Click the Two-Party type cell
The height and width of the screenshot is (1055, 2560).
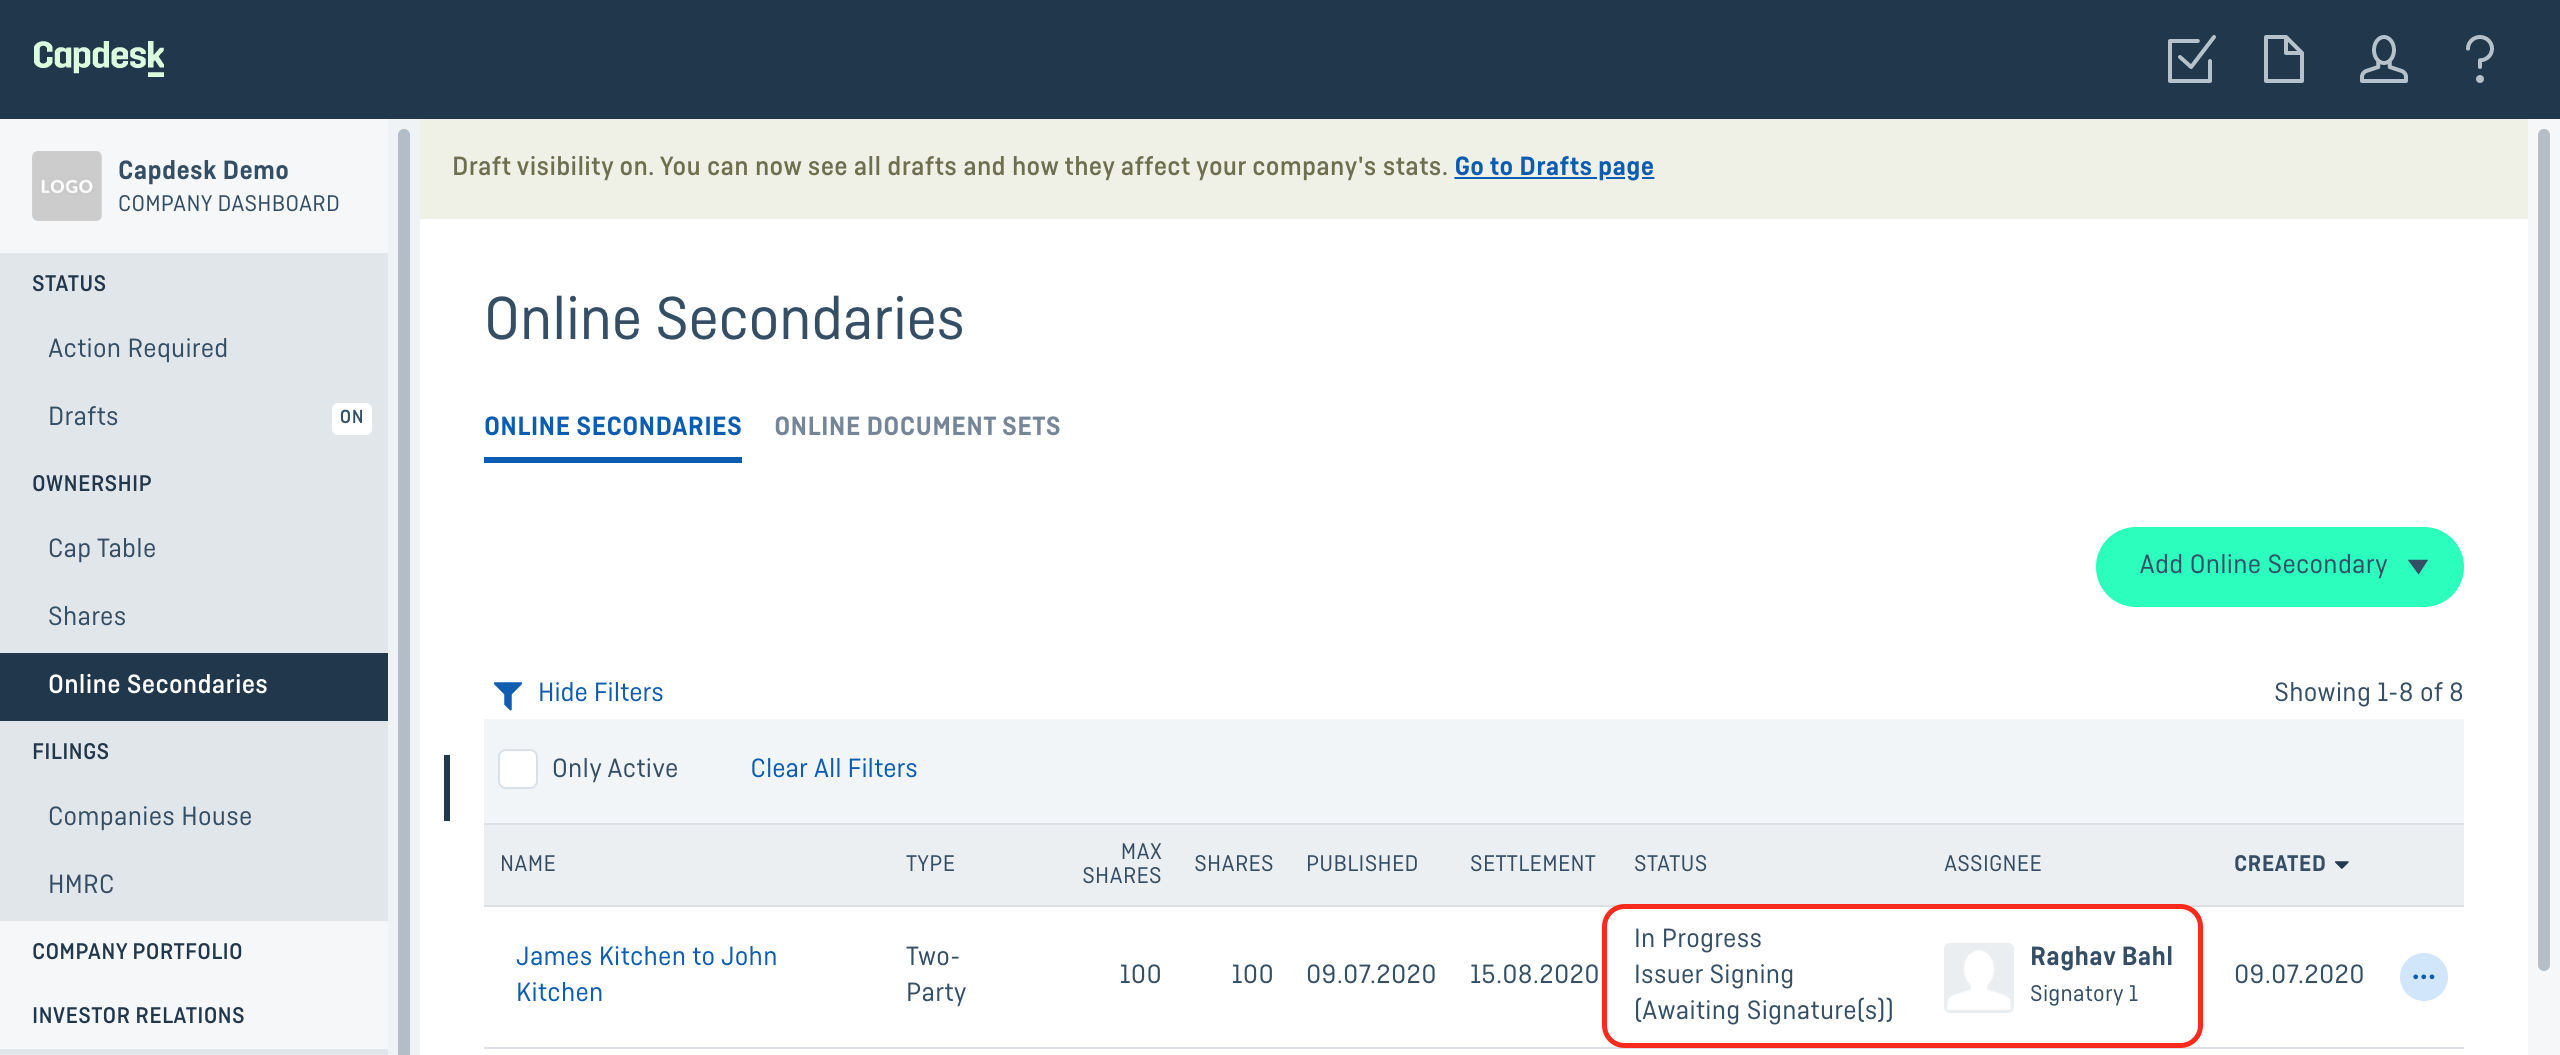coord(936,975)
